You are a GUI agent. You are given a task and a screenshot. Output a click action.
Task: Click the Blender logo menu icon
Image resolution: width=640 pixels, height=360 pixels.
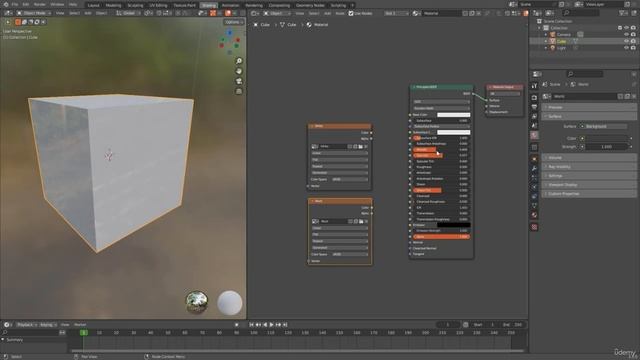[5, 4]
